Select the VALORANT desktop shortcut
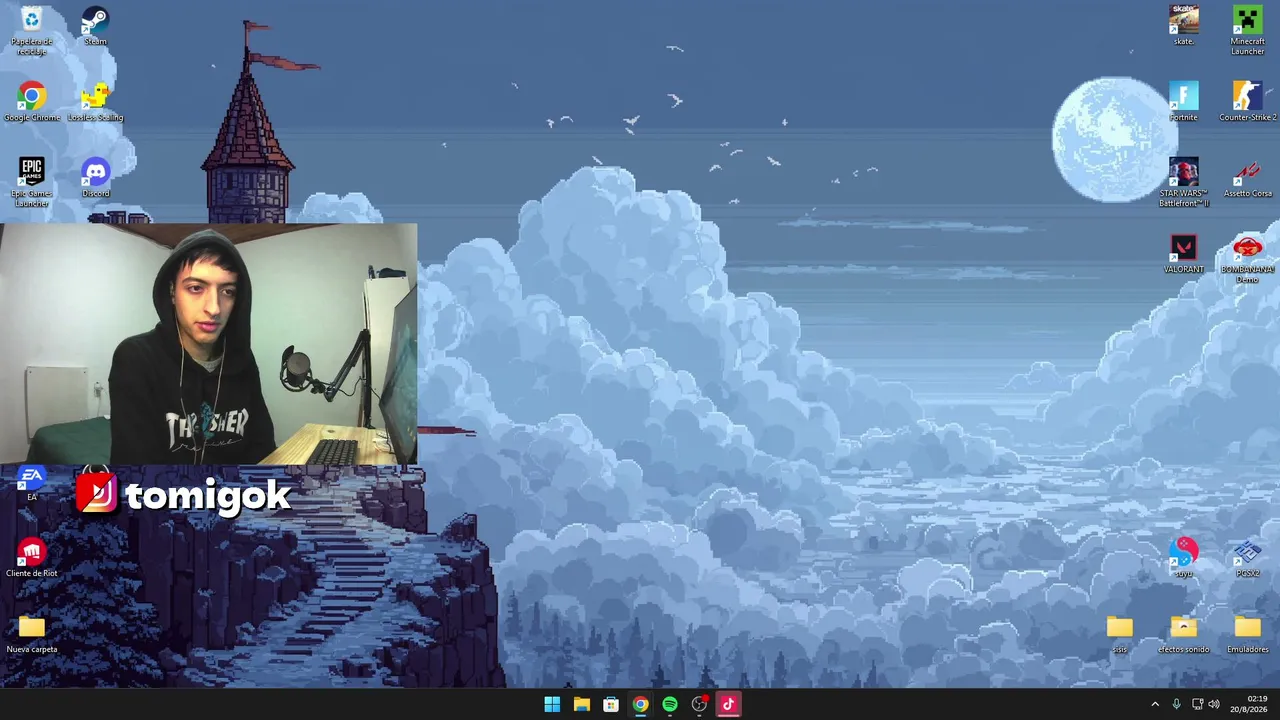This screenshot has height=720, width=1280. (1184, 254)
